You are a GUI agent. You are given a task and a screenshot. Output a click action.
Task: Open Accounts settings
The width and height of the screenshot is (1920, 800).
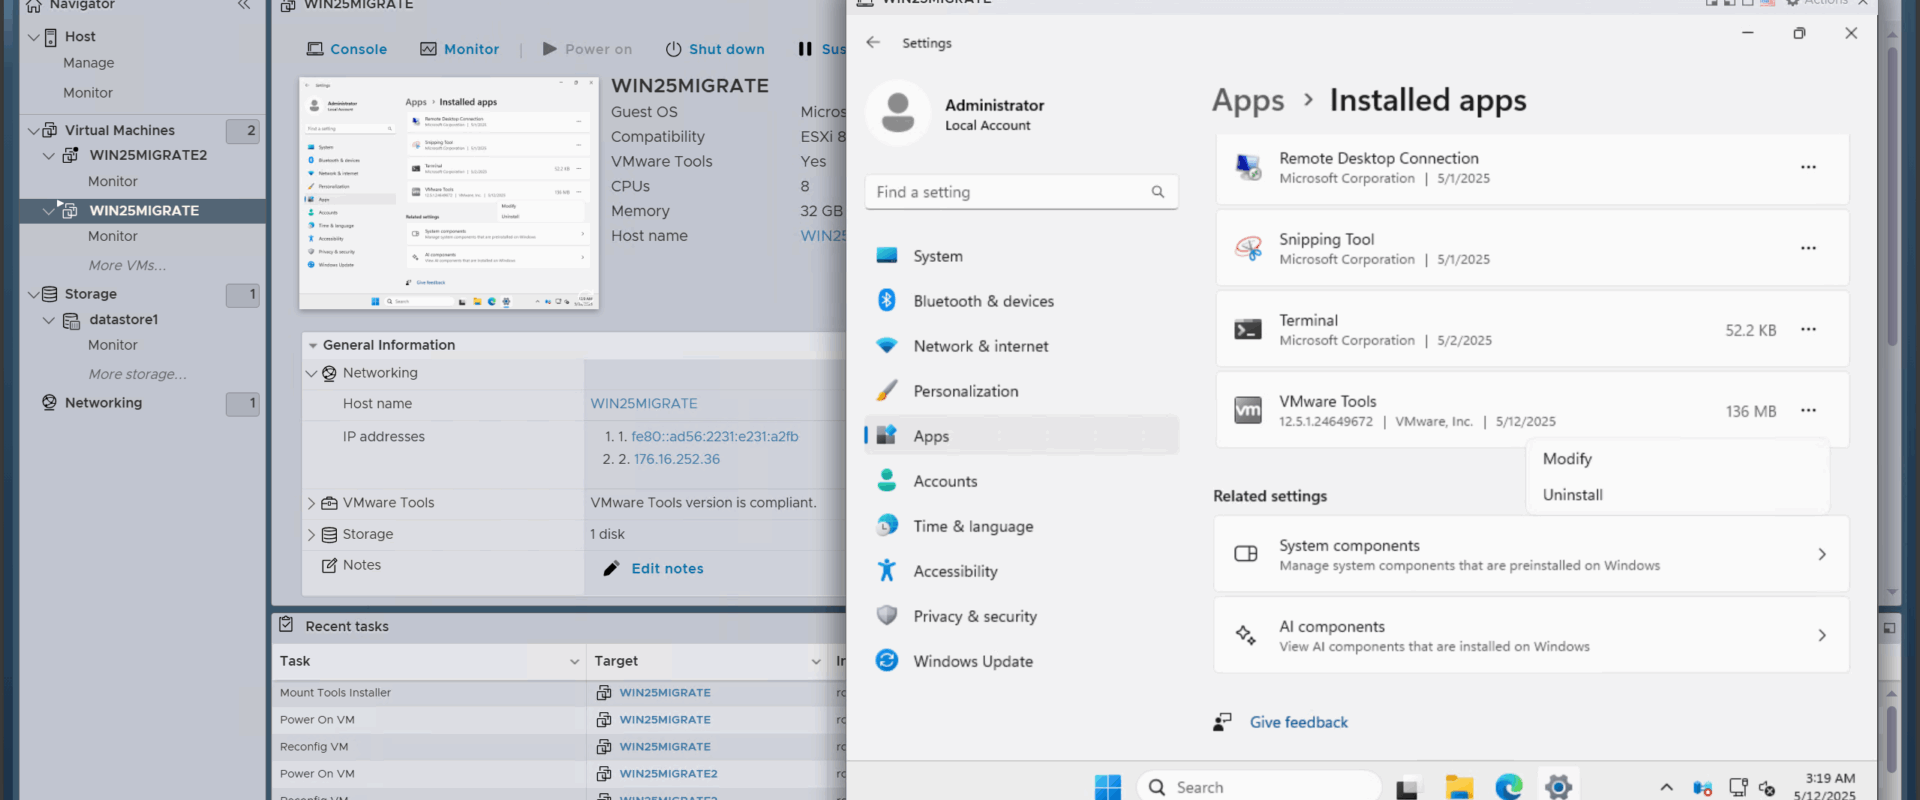tap(1021, 481)
